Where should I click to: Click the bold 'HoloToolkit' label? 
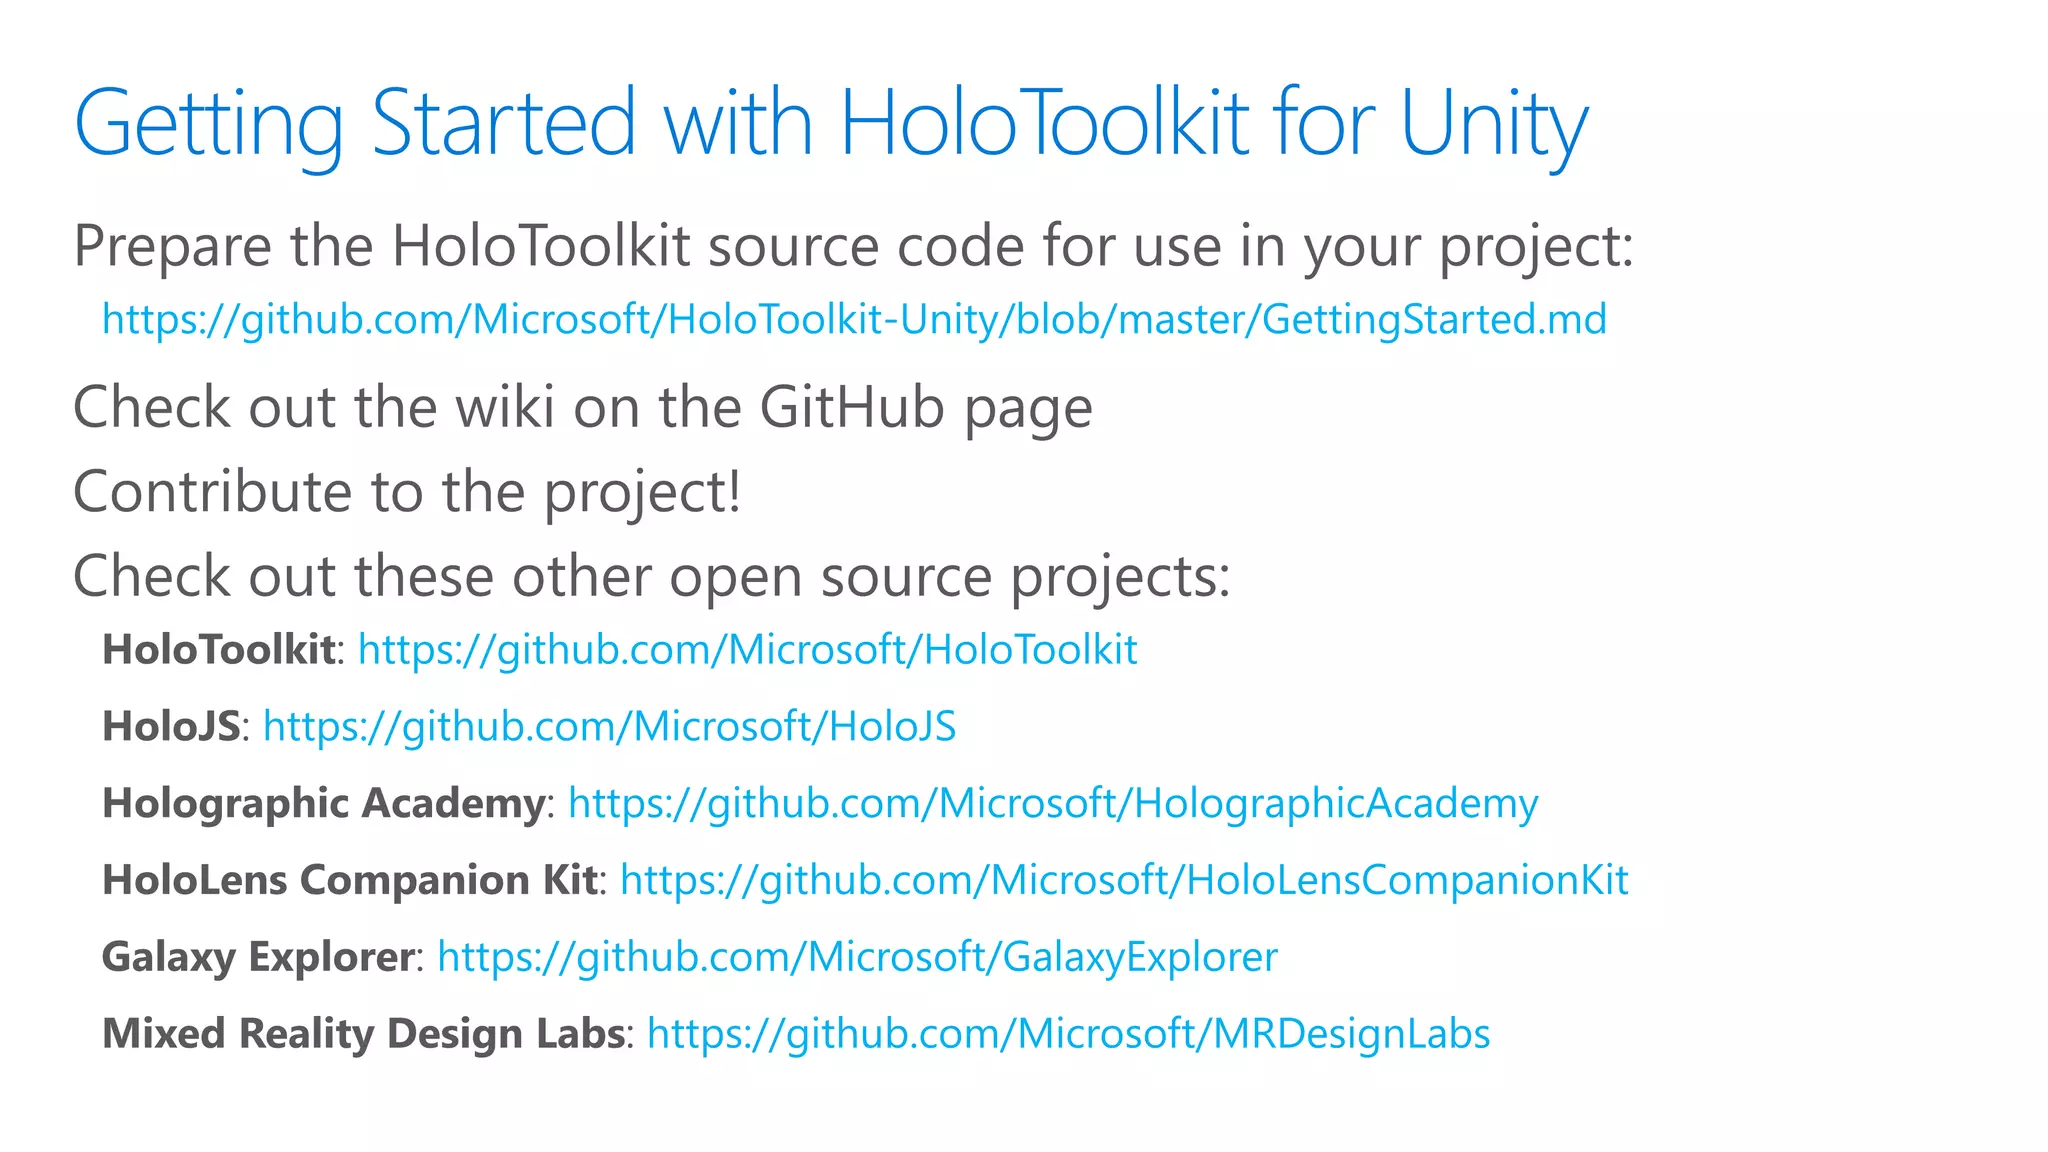[x=218, y=650]
